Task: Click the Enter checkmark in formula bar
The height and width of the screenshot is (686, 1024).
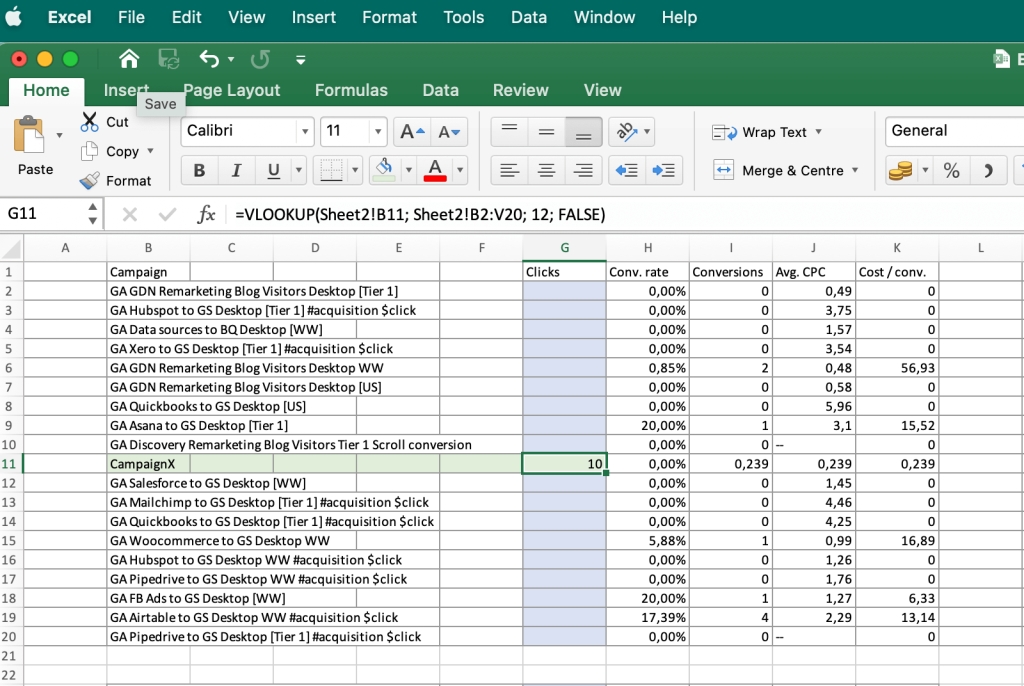Action: [x=167, y=214]
